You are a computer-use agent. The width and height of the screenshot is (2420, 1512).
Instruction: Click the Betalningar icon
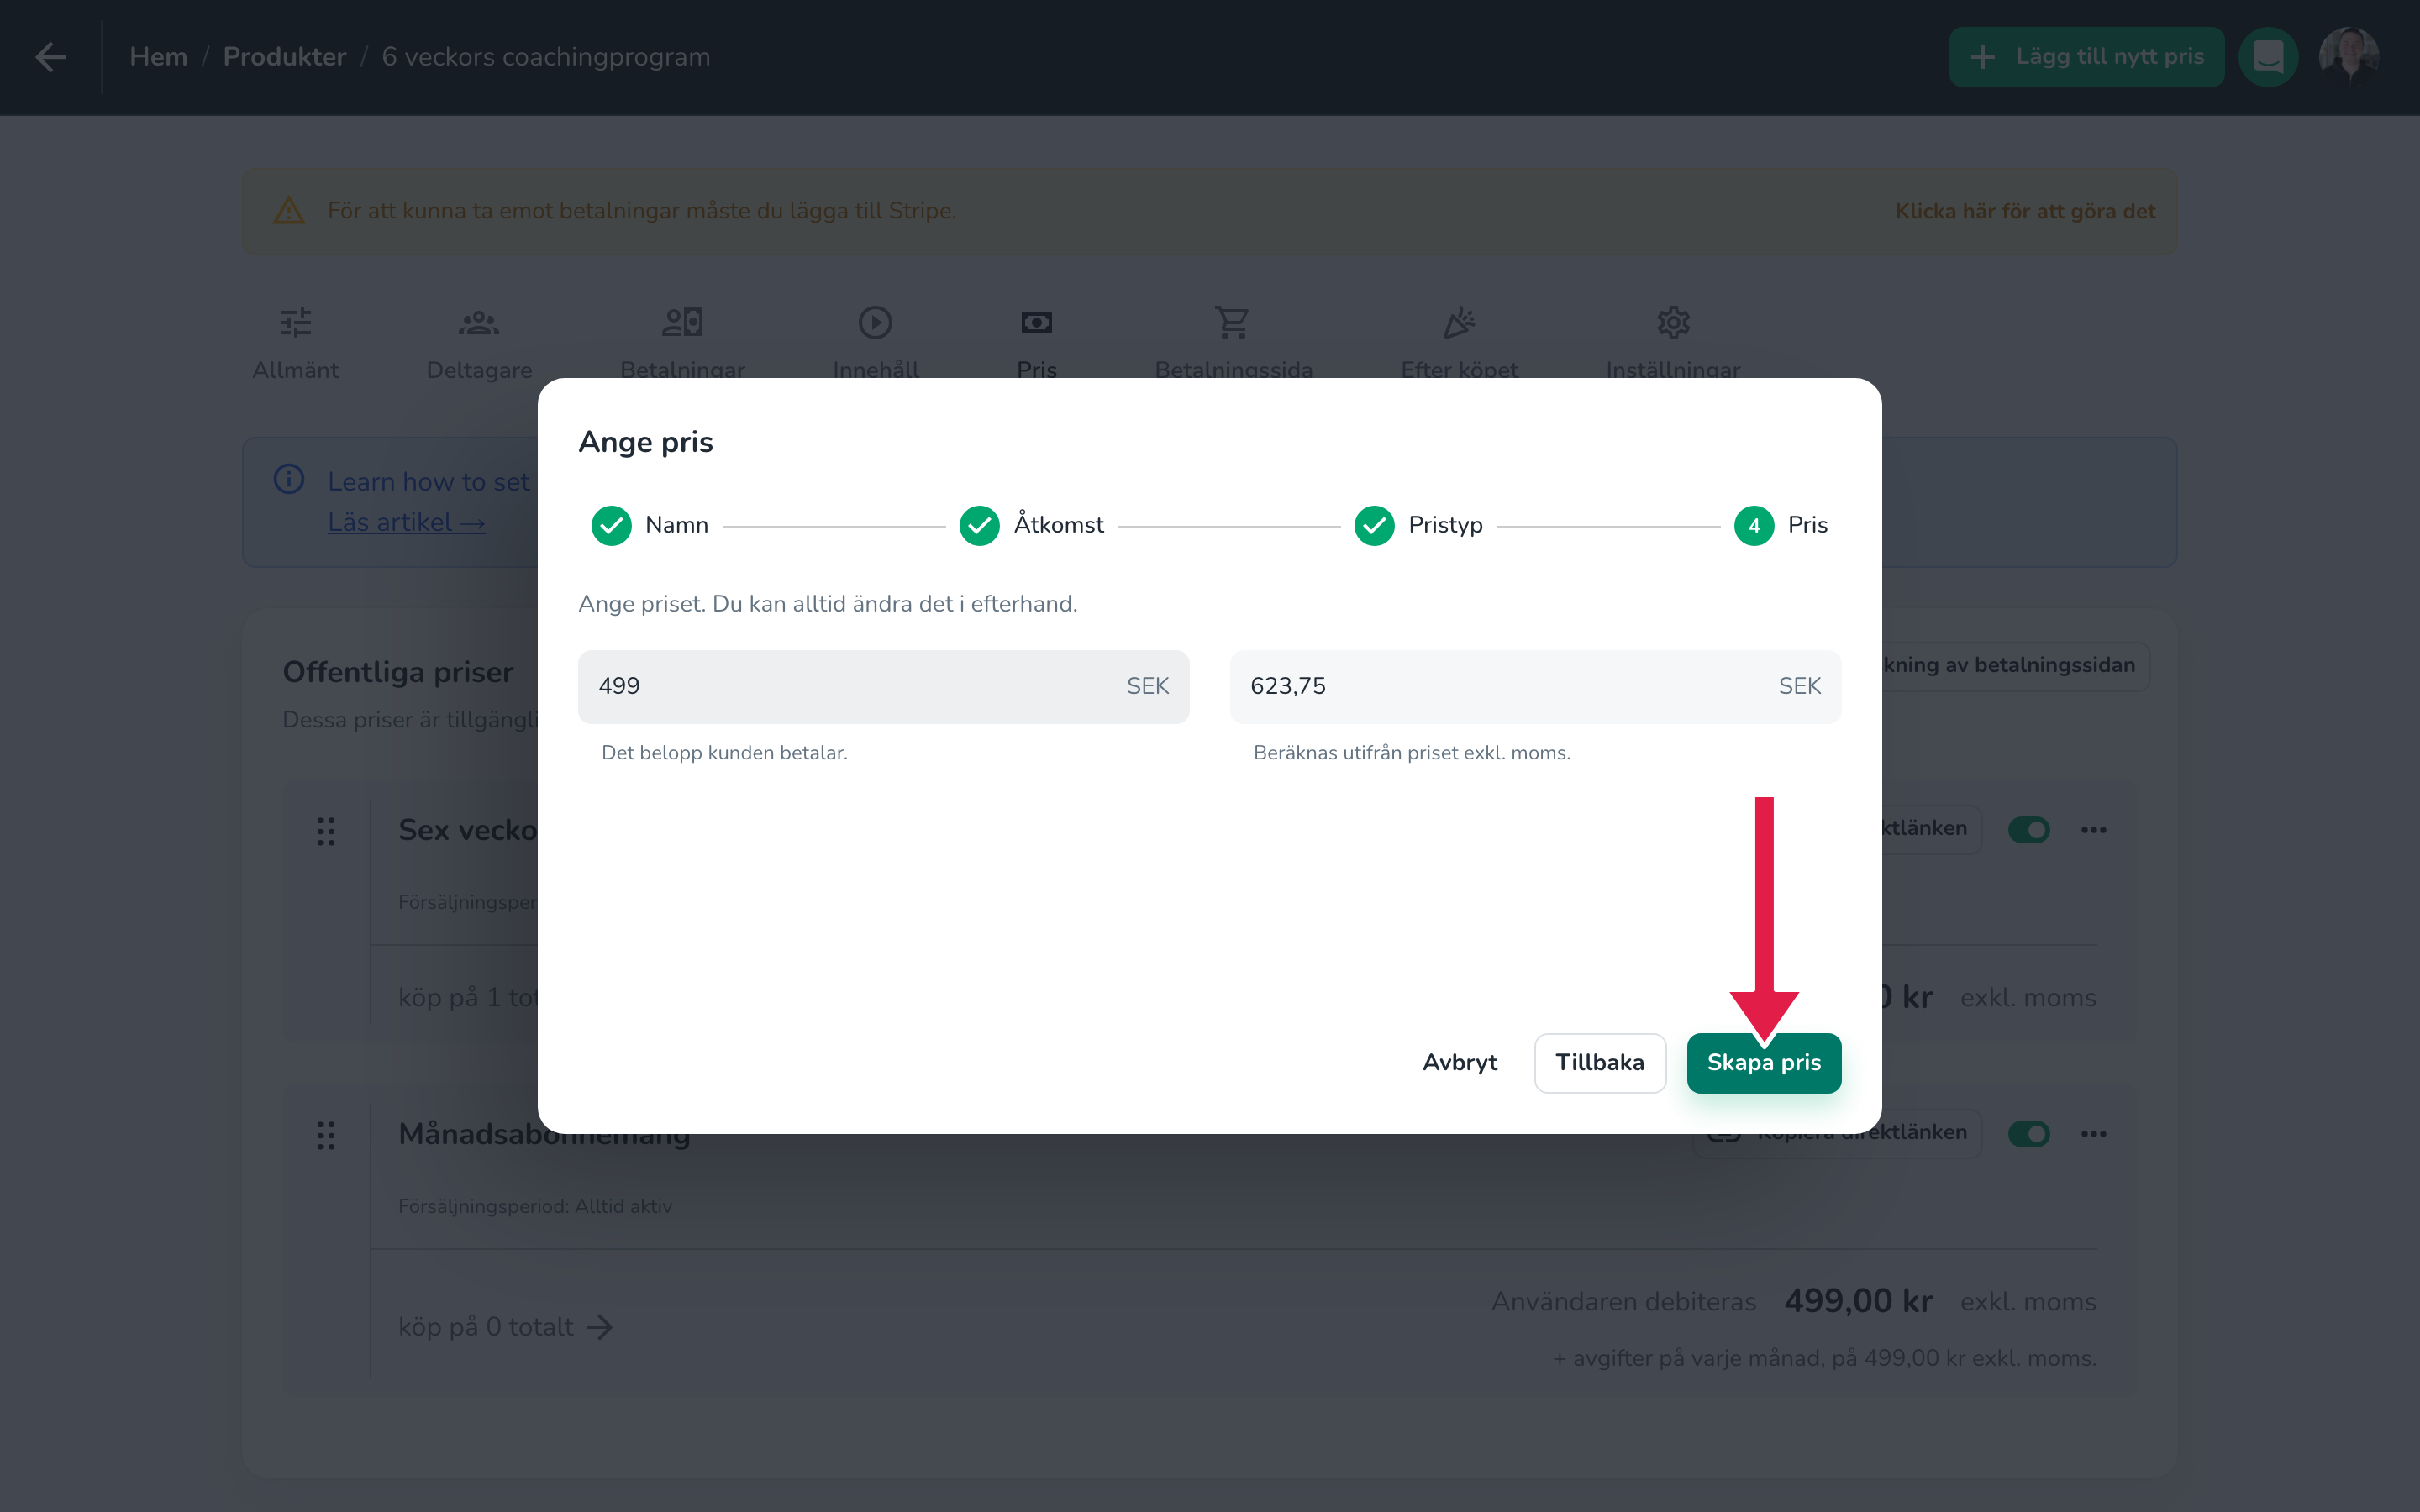click(x=683, y=322)
